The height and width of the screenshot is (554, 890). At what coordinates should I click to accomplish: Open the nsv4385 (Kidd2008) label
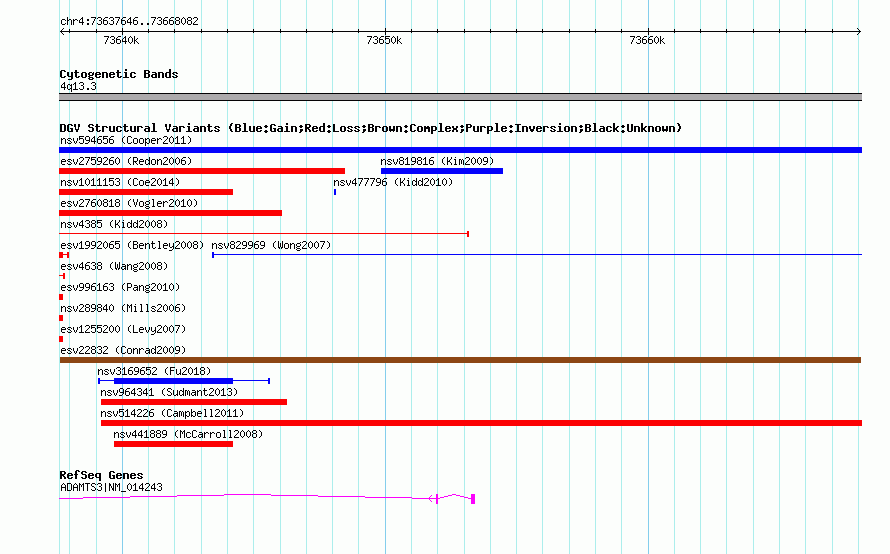point(114,224)
